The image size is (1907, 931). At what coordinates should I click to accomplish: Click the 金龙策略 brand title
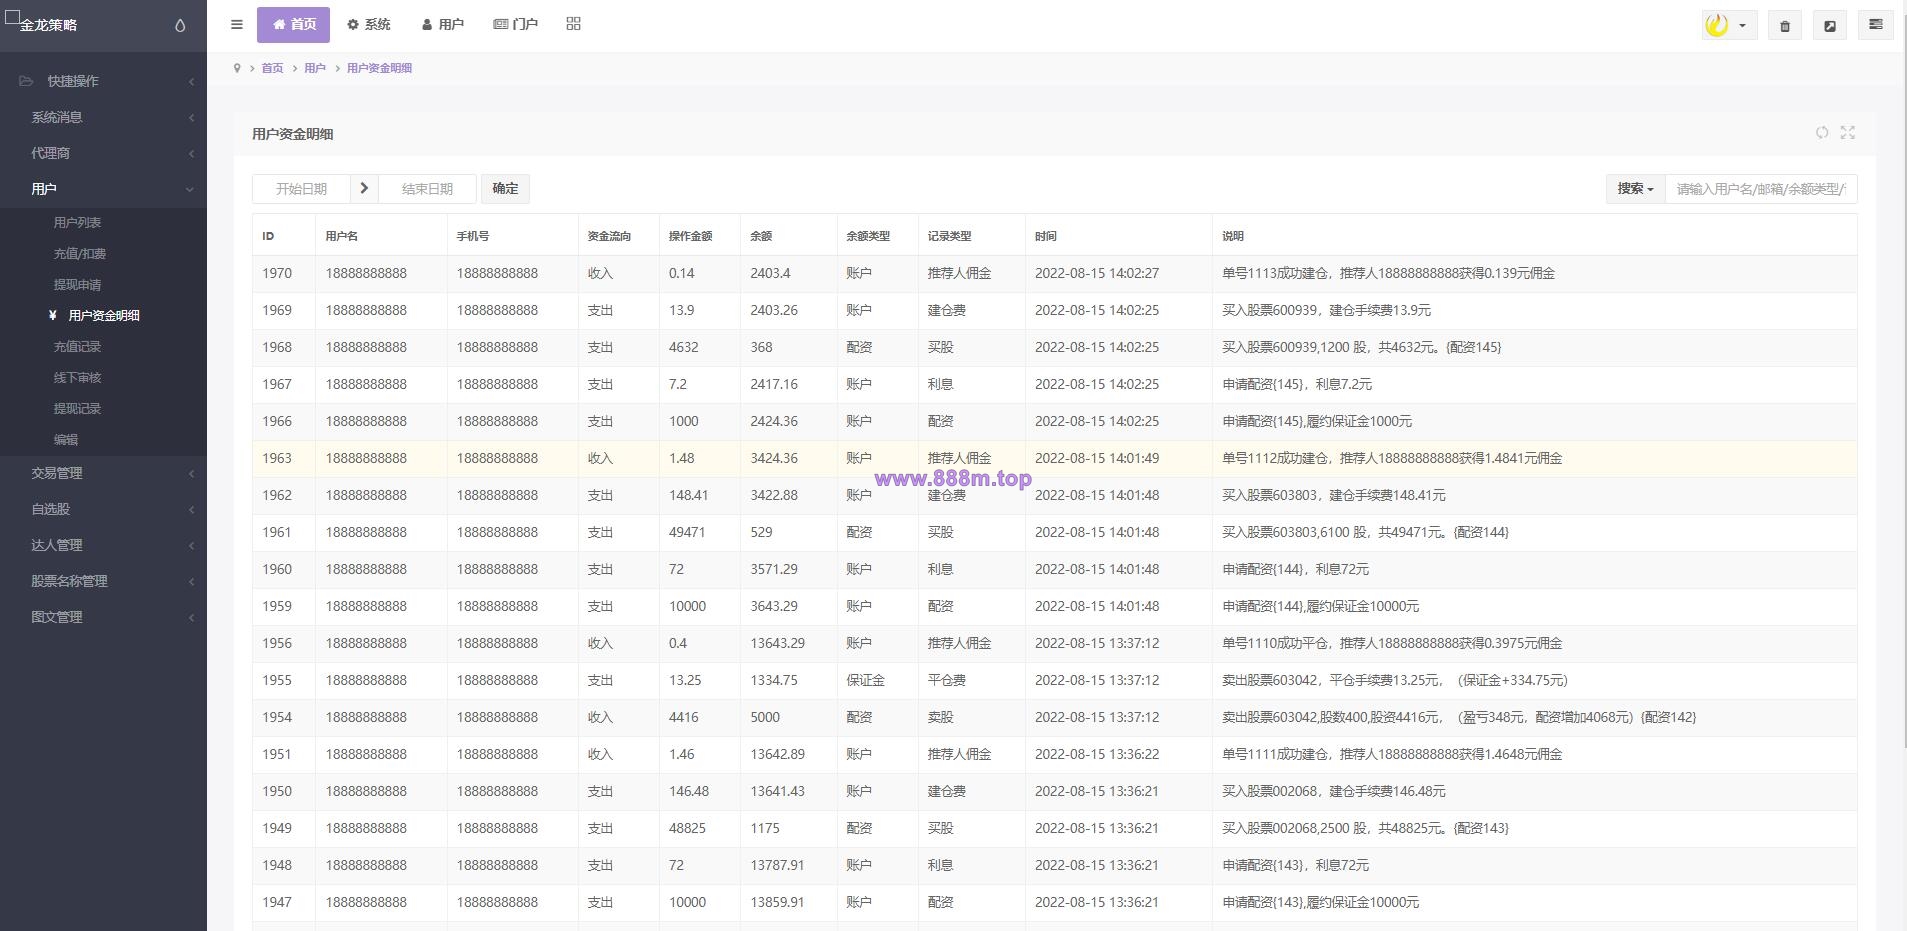pyautogui.click(x=48, y=25)
